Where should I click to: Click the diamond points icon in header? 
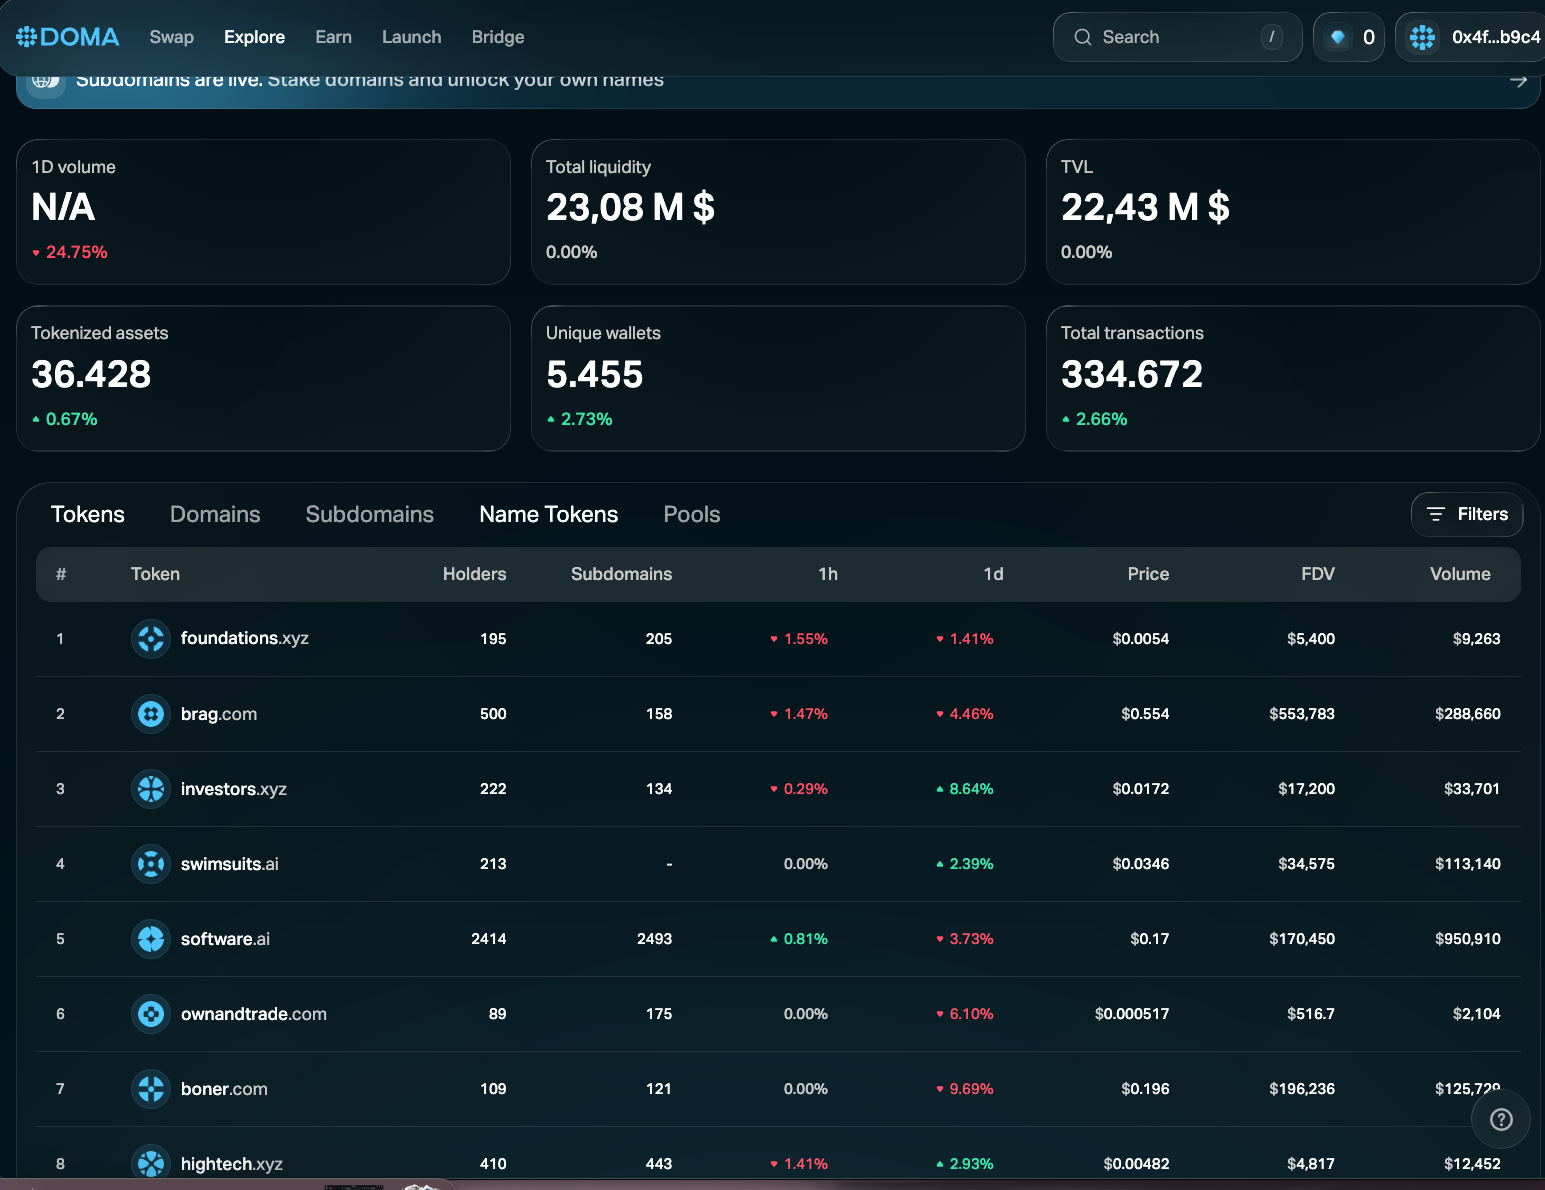[x=1337, y=37]
